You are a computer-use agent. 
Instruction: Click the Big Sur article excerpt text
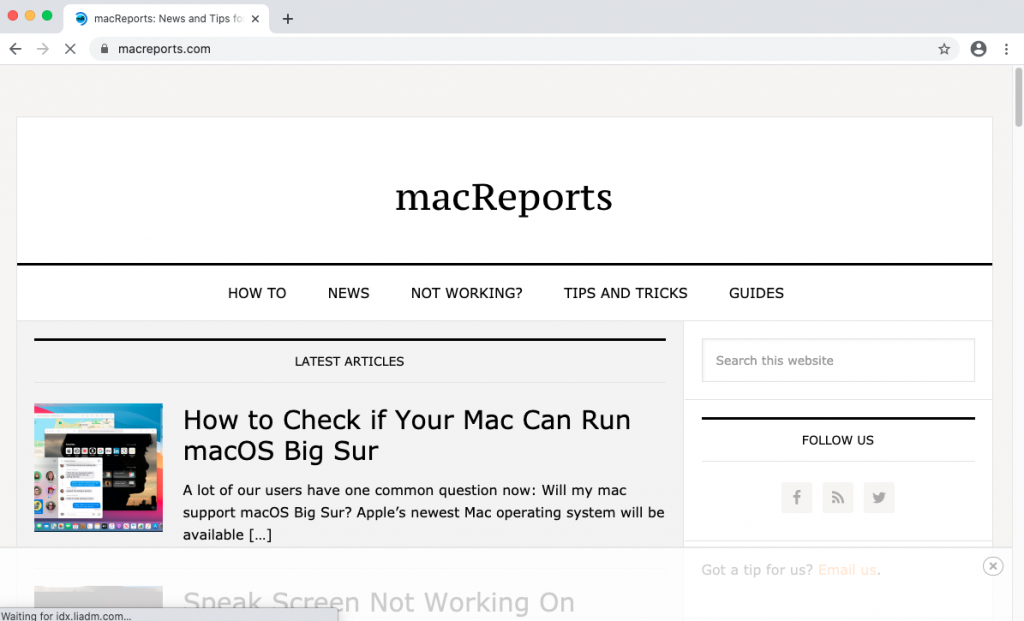click(x=424, y=513)
